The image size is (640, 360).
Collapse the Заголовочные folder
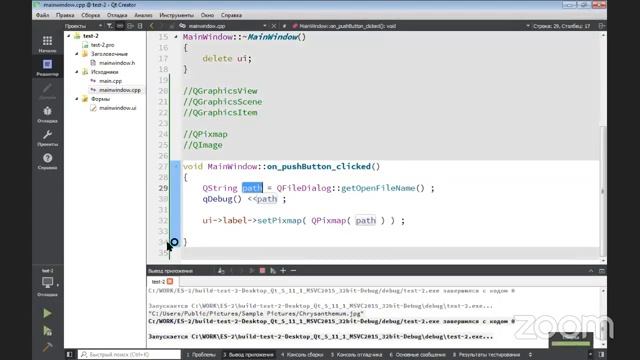click(x=77, y=54)
